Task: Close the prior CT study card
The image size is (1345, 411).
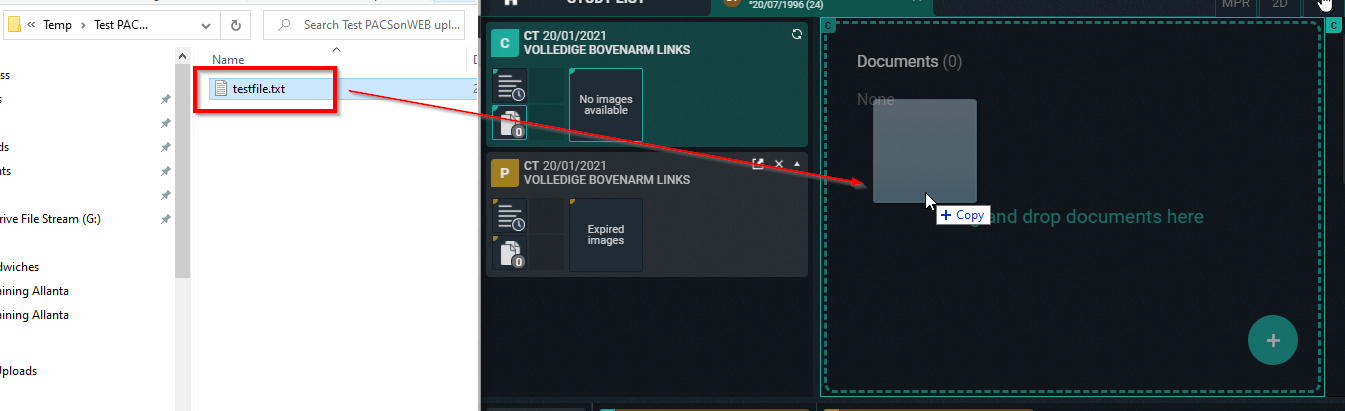Action: 778,164
